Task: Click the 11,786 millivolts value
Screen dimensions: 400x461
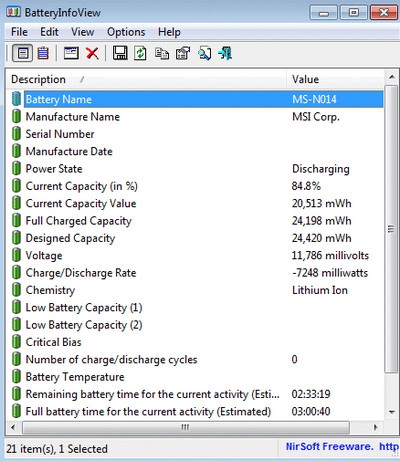Action: click(x=330, y=255)
